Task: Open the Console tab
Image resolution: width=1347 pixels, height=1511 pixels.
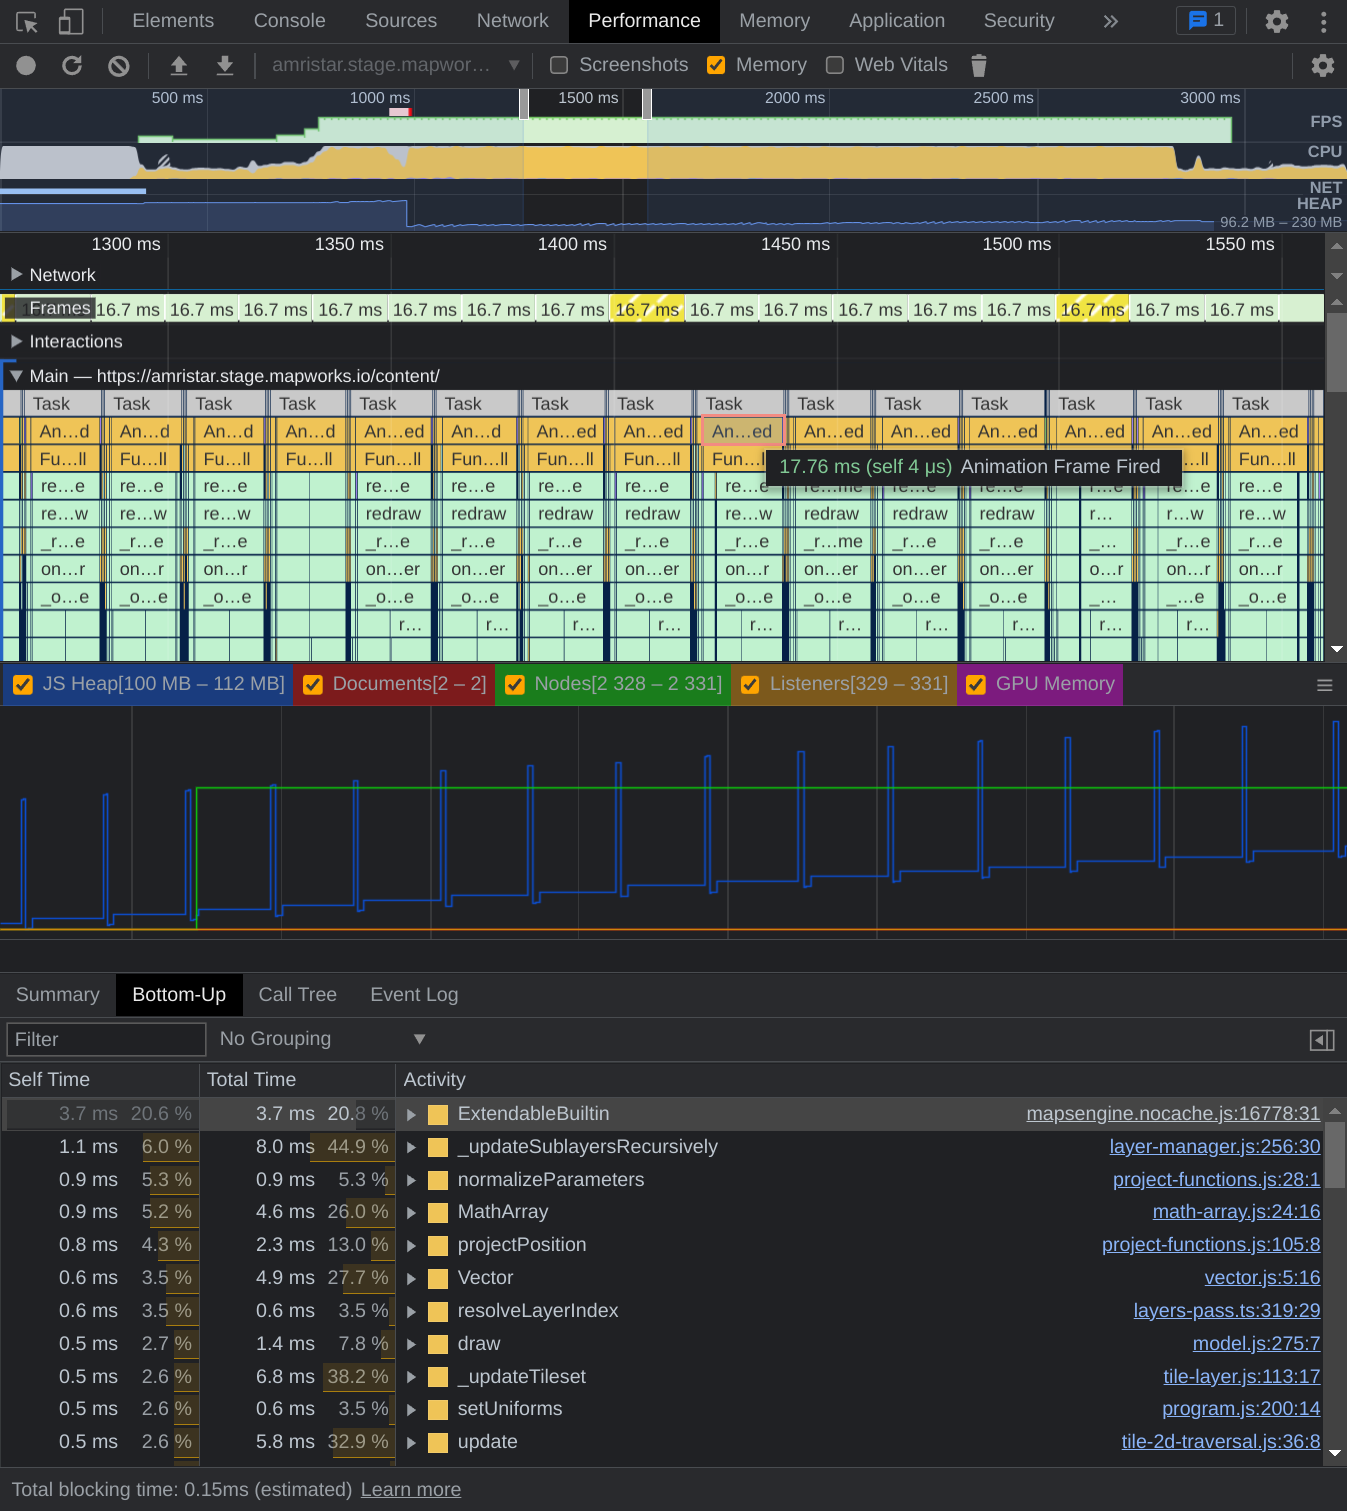Action: coord(290,21)
